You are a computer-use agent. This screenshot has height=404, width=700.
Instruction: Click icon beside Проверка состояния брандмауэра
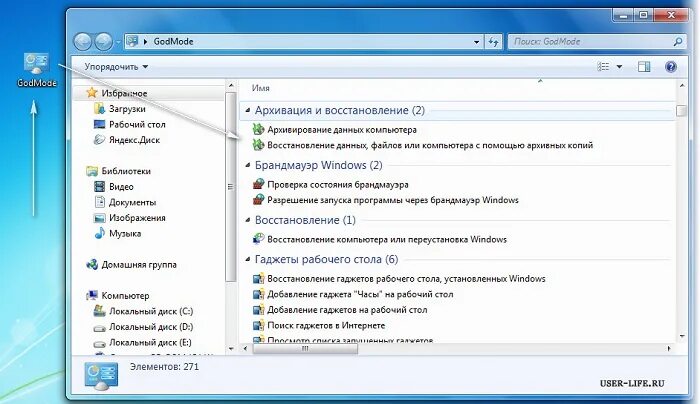click(258, 184)
